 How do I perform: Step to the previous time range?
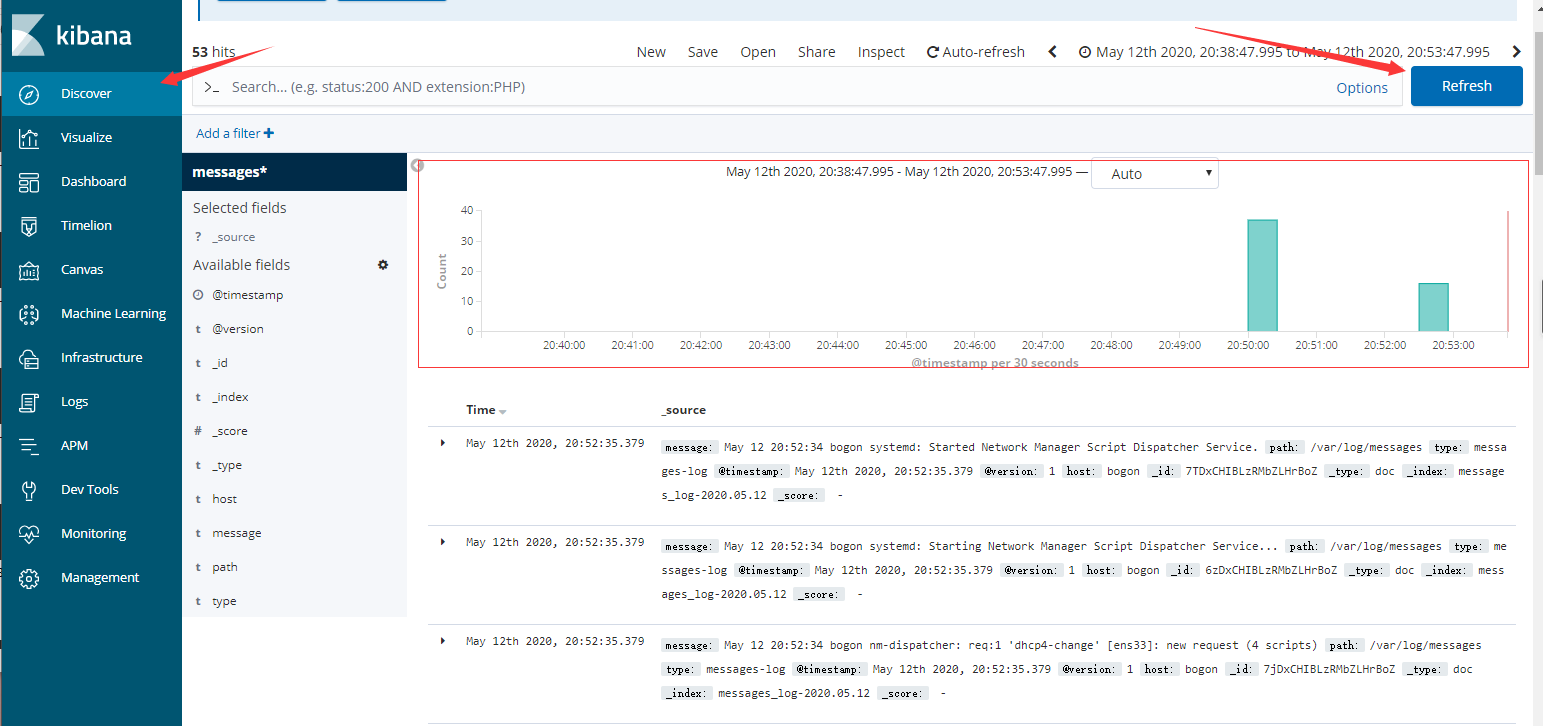pyautogui.click(x=1052, y=52)
